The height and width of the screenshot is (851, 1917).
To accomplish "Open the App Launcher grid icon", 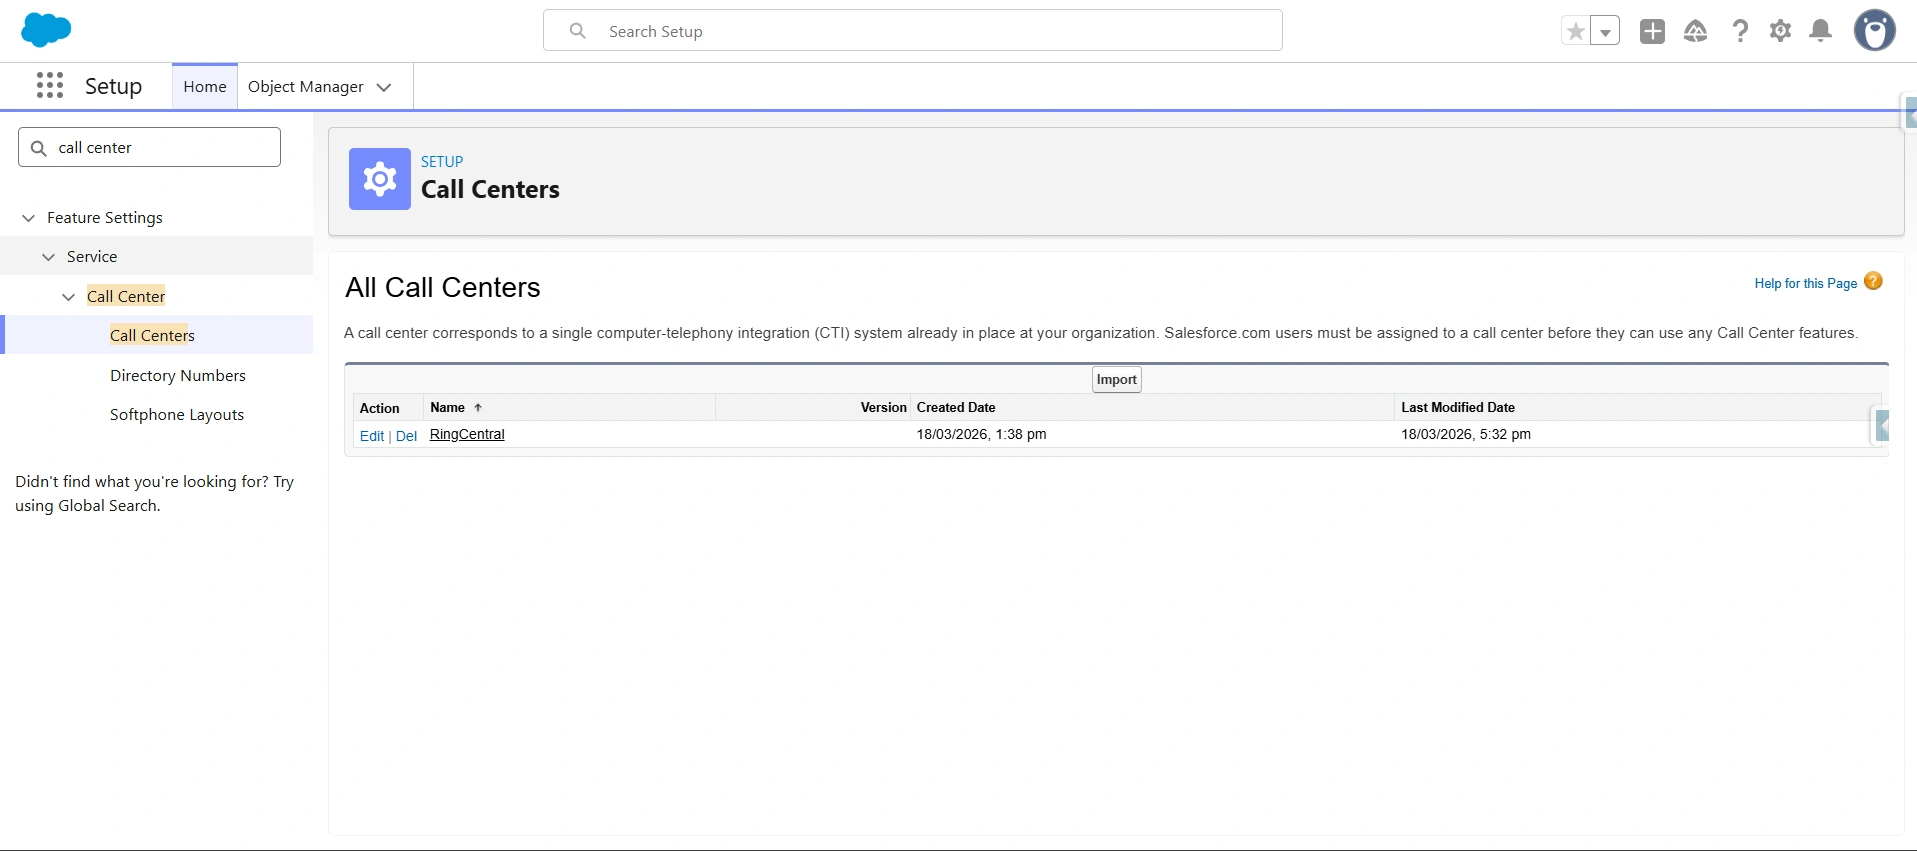I will pyautogui.click(x=49, y=86).
